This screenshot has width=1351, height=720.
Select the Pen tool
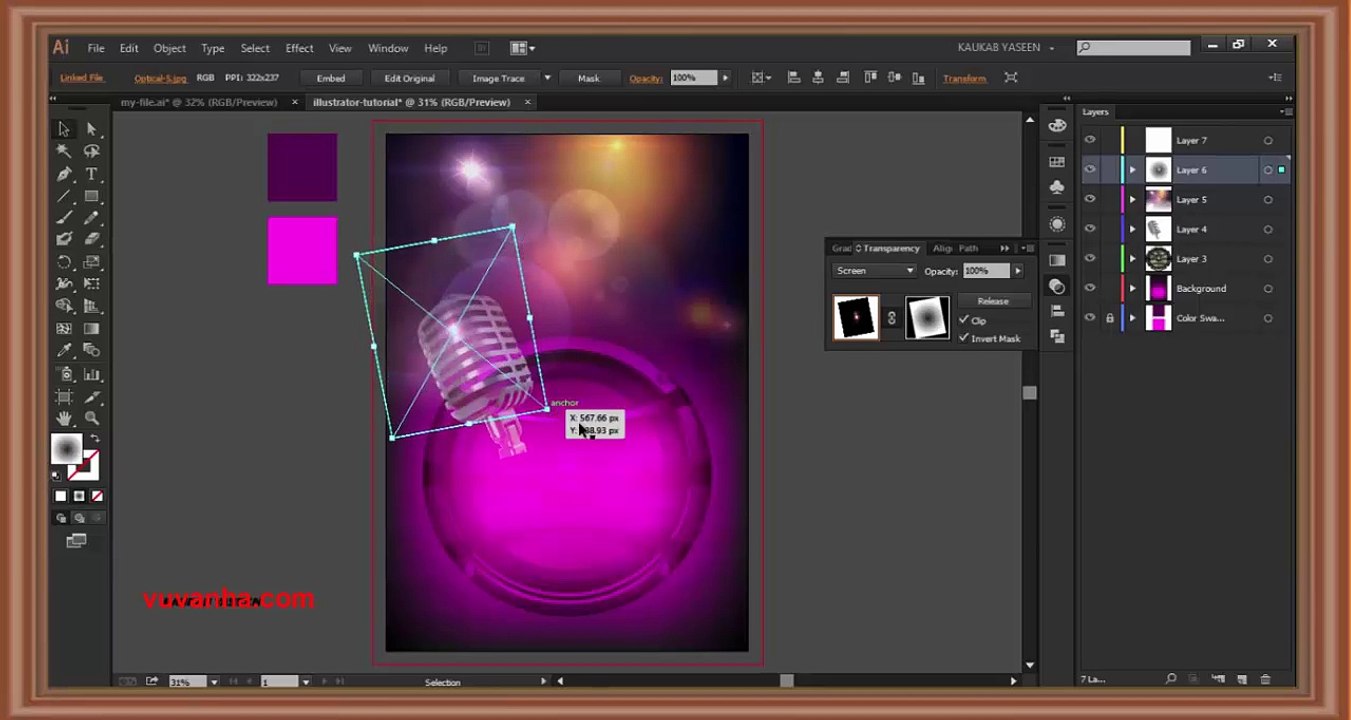64,174
